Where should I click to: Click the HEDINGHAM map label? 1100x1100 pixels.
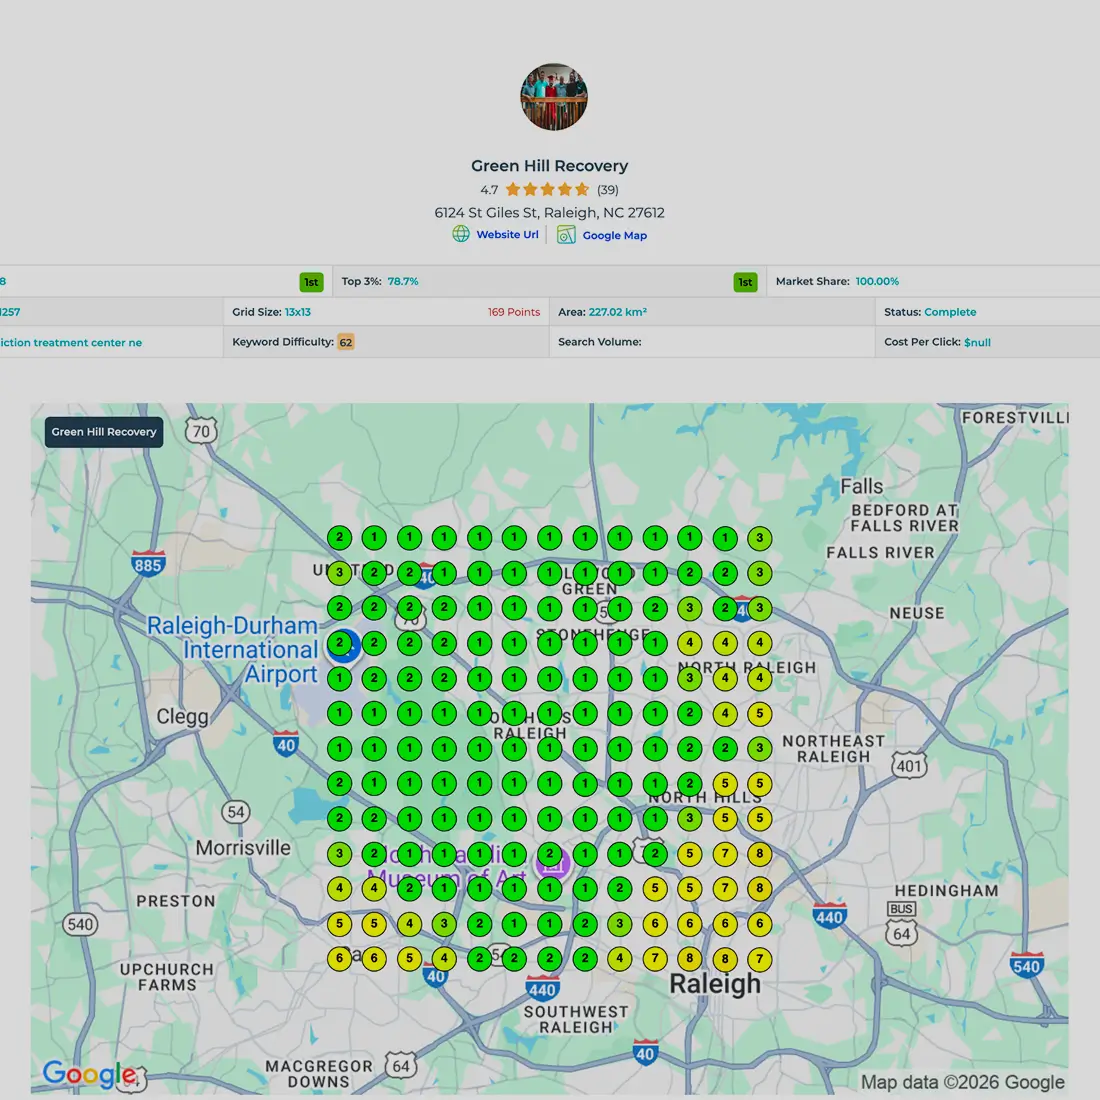click(946, 890)
